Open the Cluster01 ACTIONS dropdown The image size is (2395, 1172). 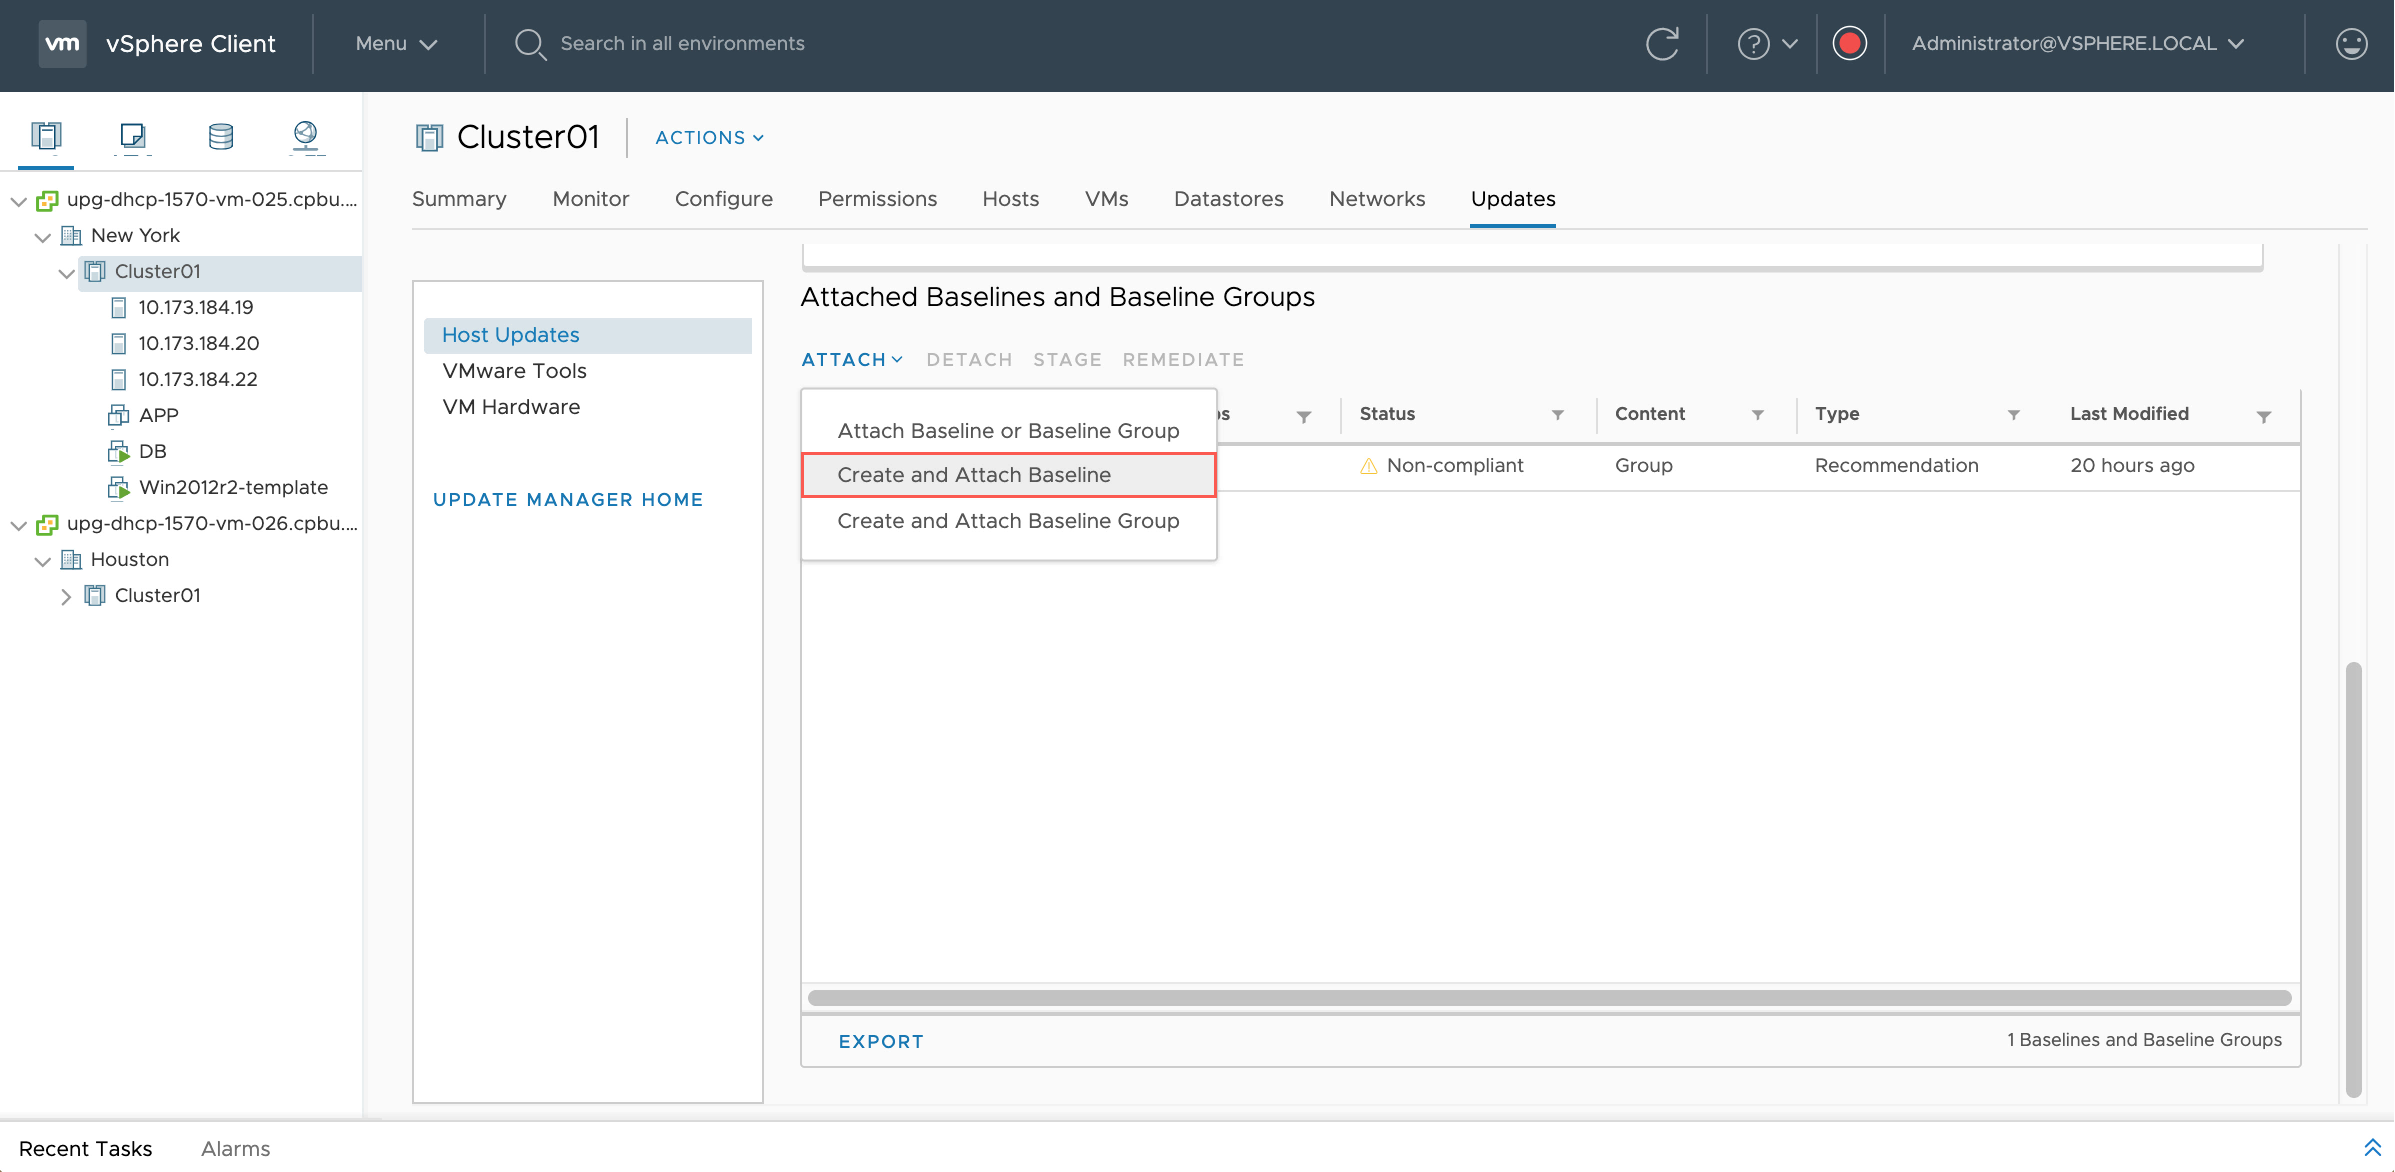tap(709, 138)
